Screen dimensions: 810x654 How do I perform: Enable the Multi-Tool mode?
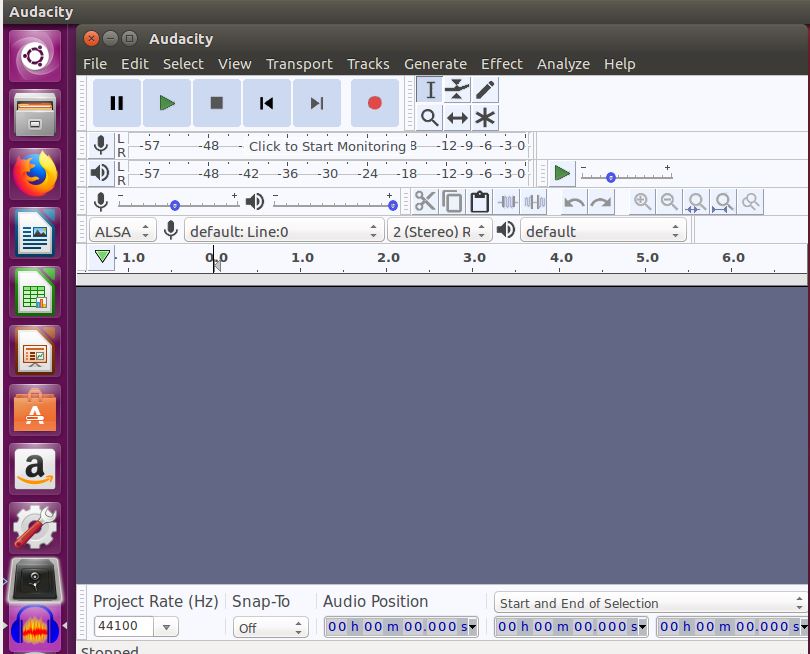point(484,118)
